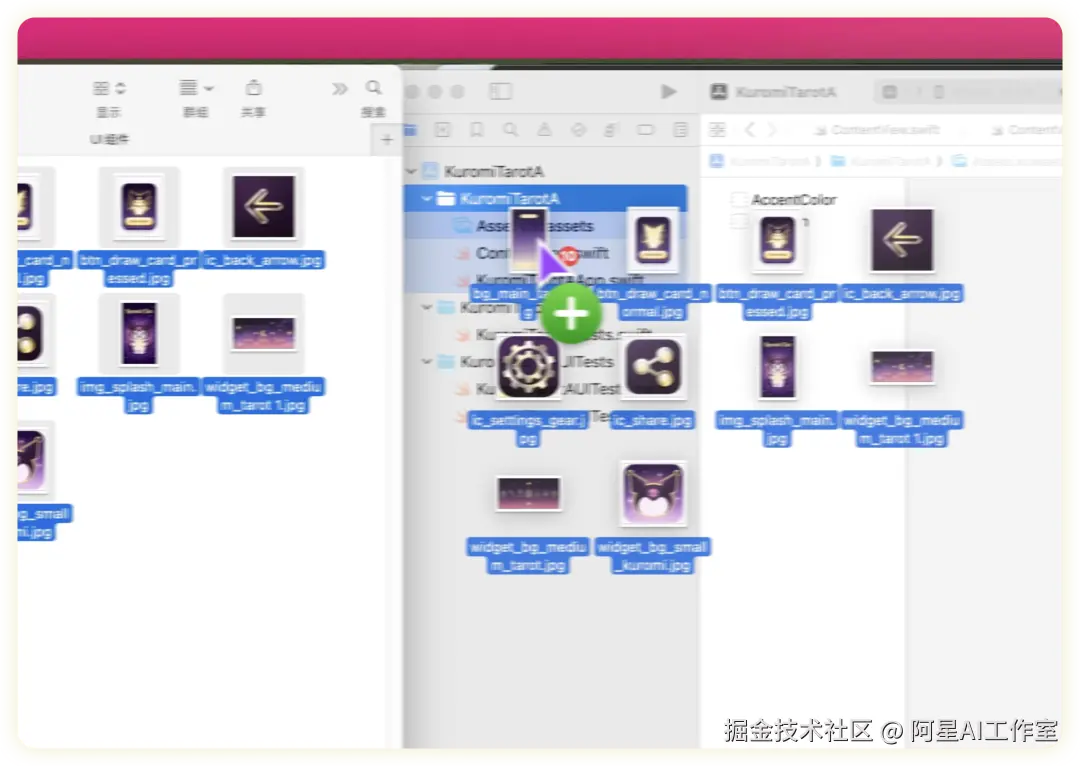Viewport: 1080px width, 766px height.
Task: Click img_splash_main.jpg file name in Finder
Action: [139, 396]
